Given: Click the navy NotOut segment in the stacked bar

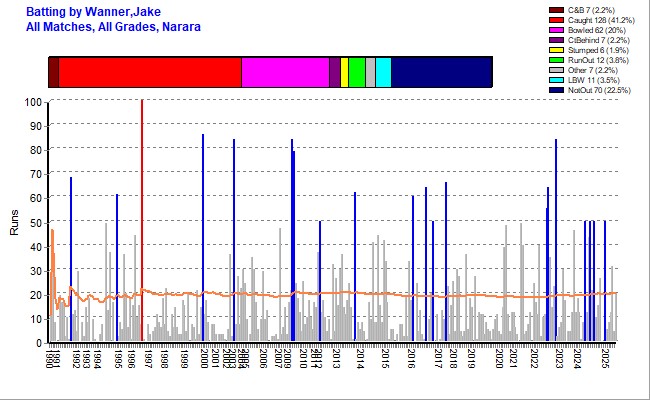Looking at the screenshot, I should [441, 73].
